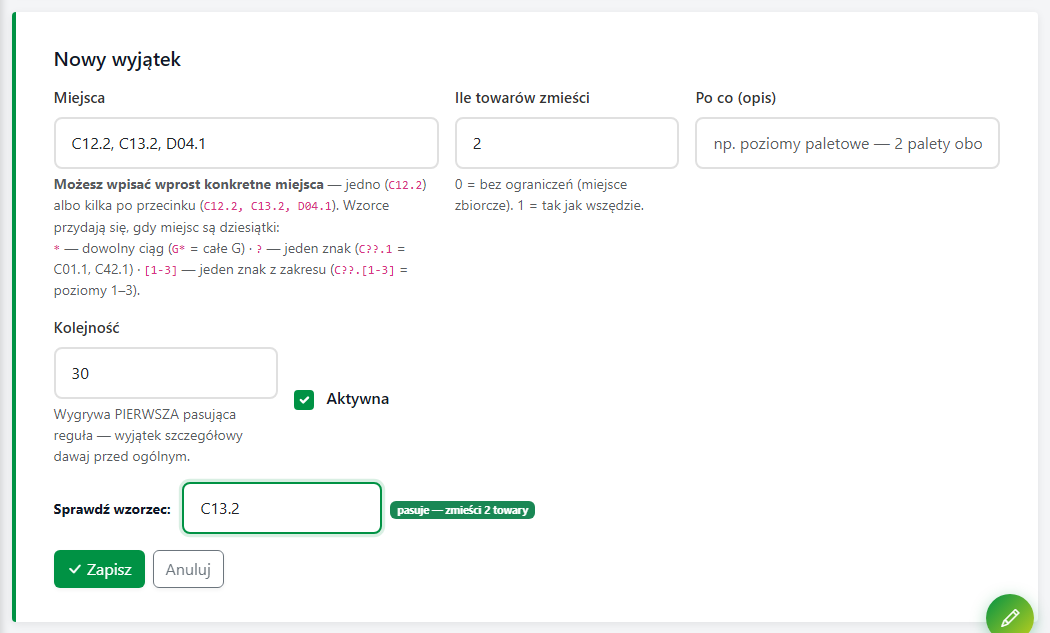Click into the Po co (opis) field

(847, 143)
